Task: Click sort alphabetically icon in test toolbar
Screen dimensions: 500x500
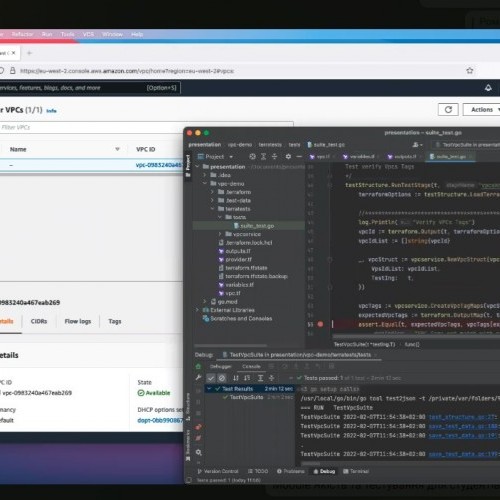Action: 236,378
